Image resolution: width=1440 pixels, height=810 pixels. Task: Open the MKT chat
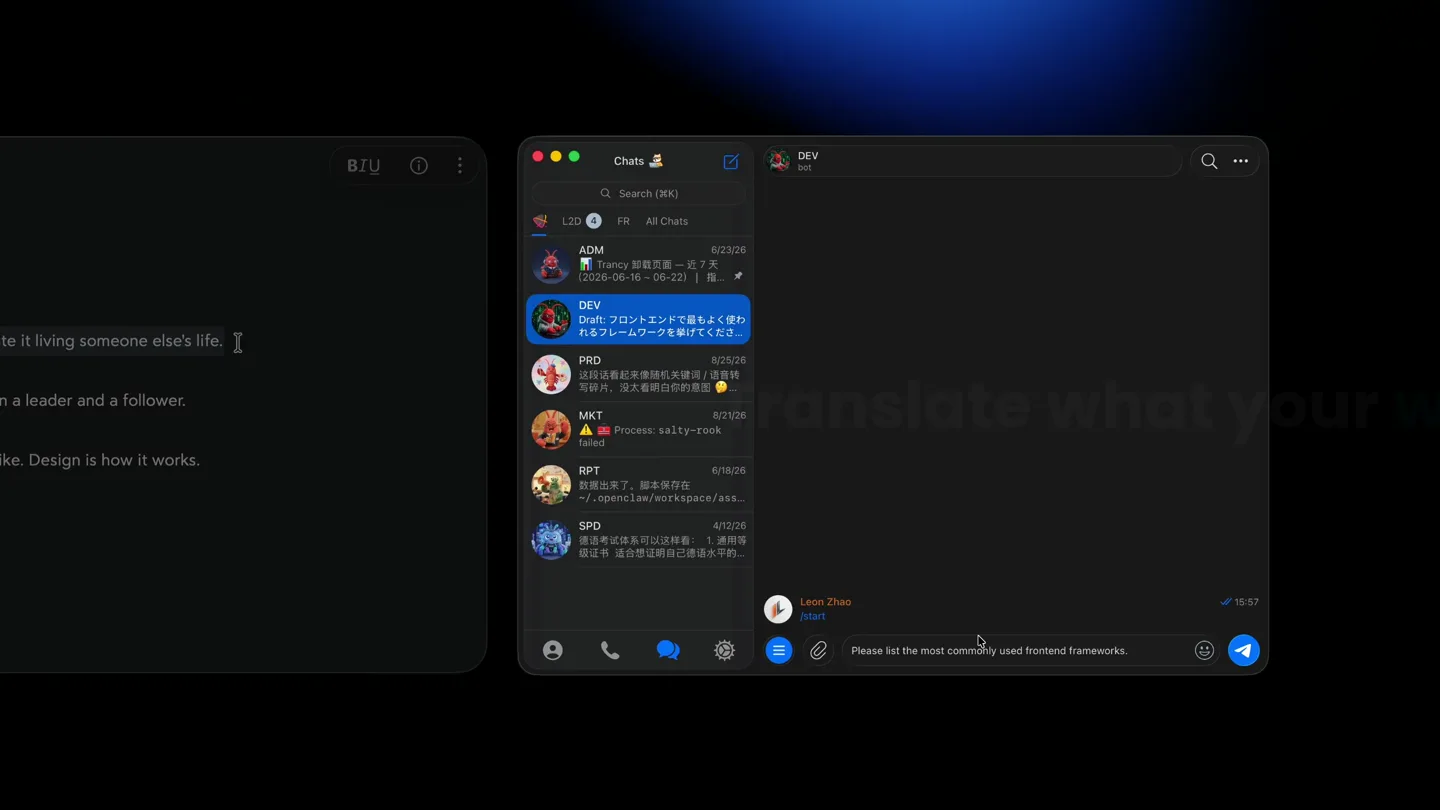639,430
